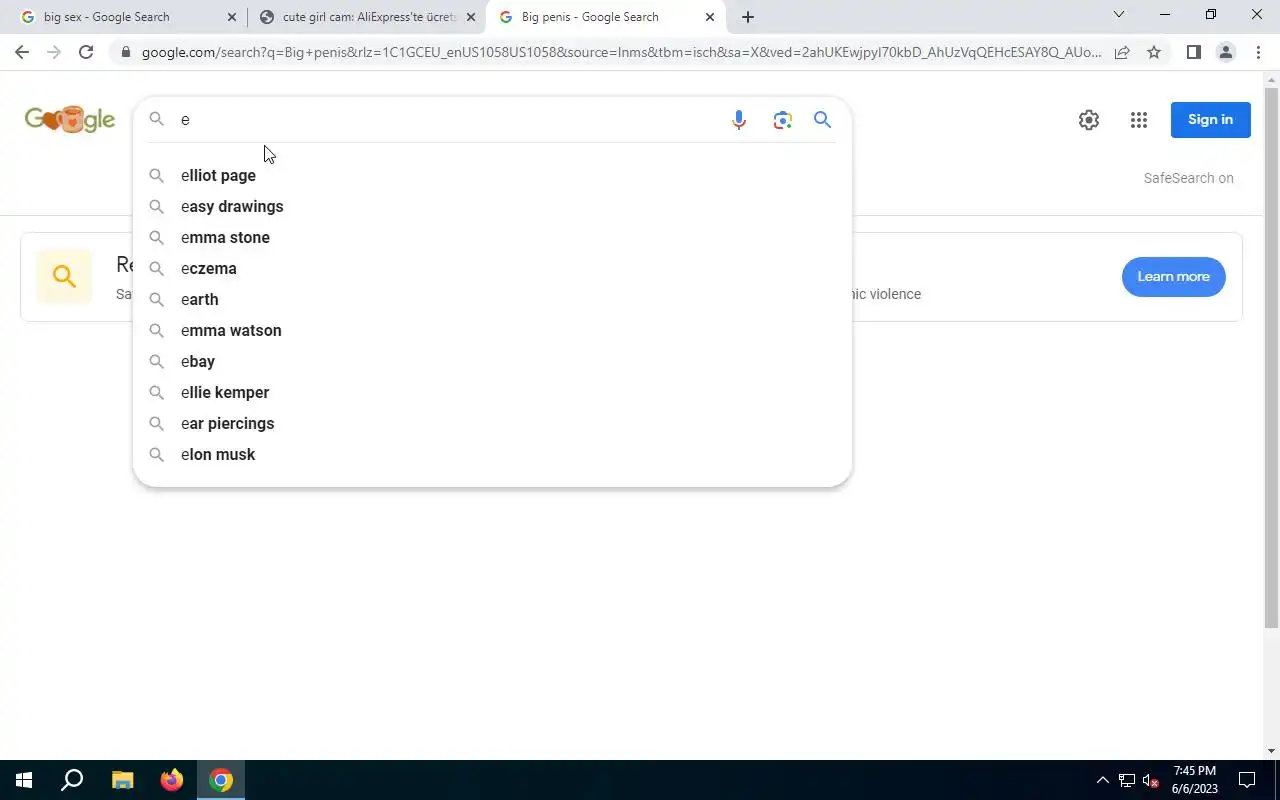
Task: Close the 'cute girl cam' tab
Action: pos(471,17)
